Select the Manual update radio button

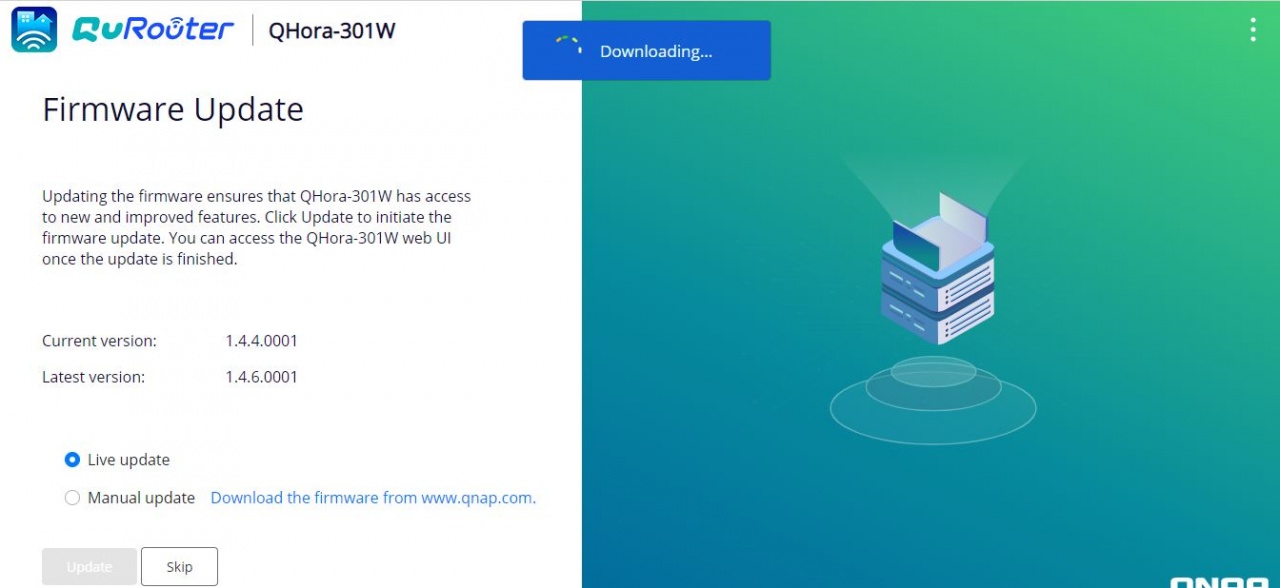pos(72,498)
